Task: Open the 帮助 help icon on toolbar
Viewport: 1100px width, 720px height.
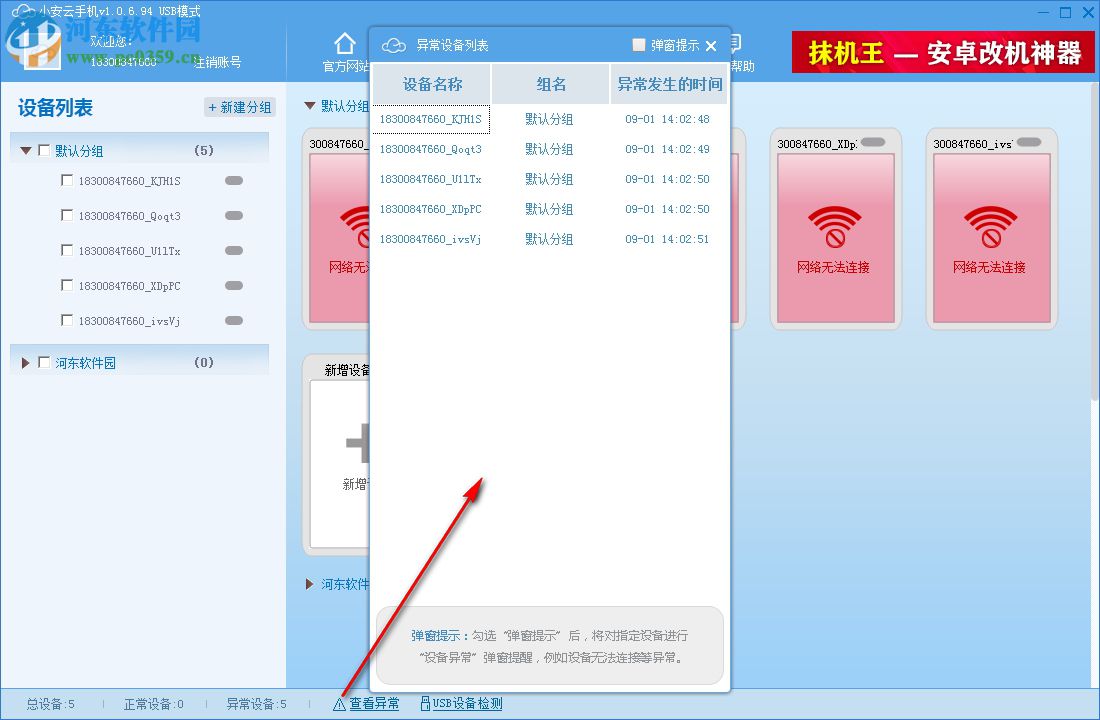Action: (736, 44)
